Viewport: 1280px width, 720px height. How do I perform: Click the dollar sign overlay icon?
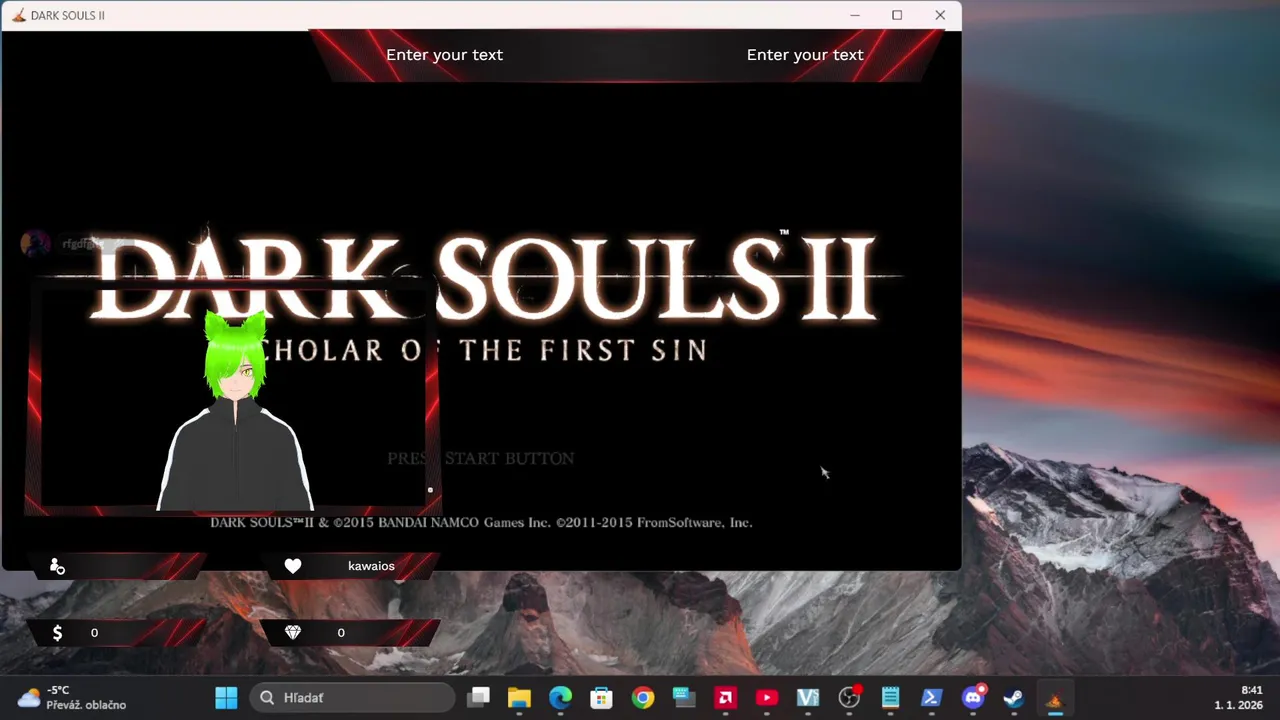click(x=57, y=632)
